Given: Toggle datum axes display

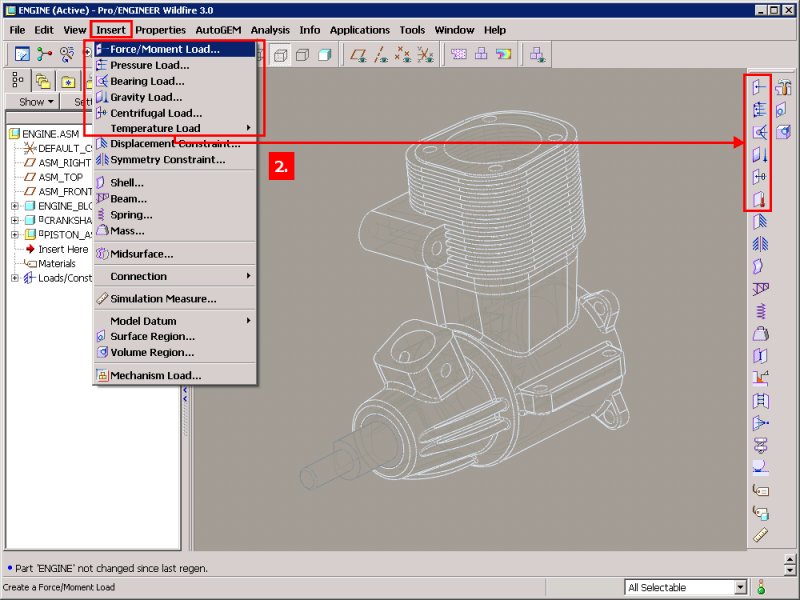Looking at the screenshot, I should (381, 55).
